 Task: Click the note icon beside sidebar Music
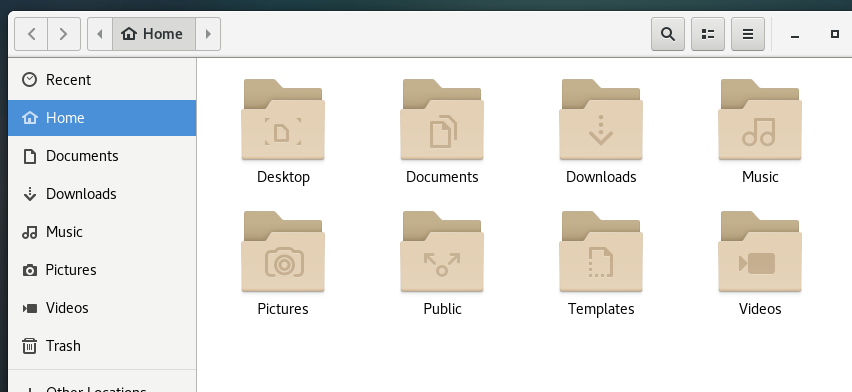tap(29, 232)
